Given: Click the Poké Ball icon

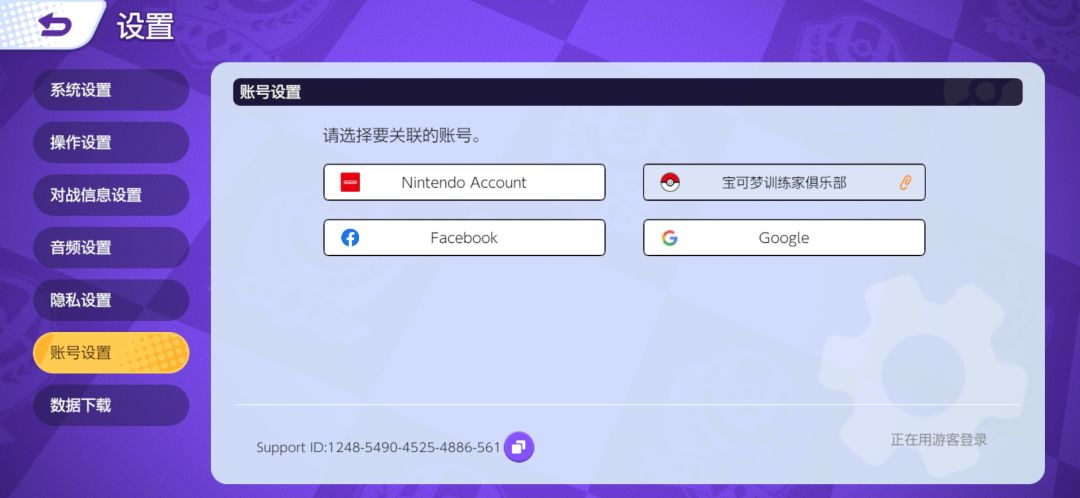Looking at the screenshot, I should pyautogui.click(x=669, y=183).
